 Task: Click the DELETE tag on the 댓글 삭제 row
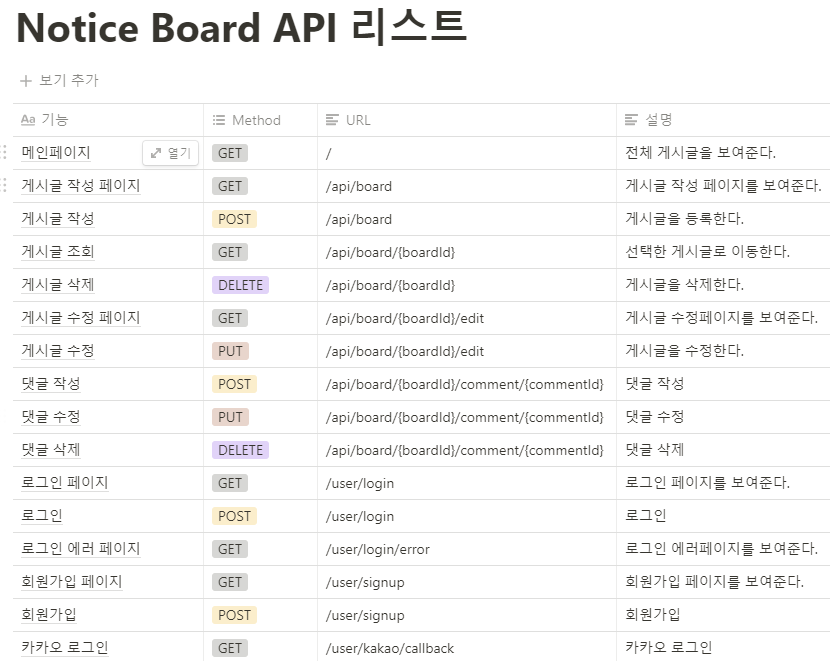click(x=240, y=449)
